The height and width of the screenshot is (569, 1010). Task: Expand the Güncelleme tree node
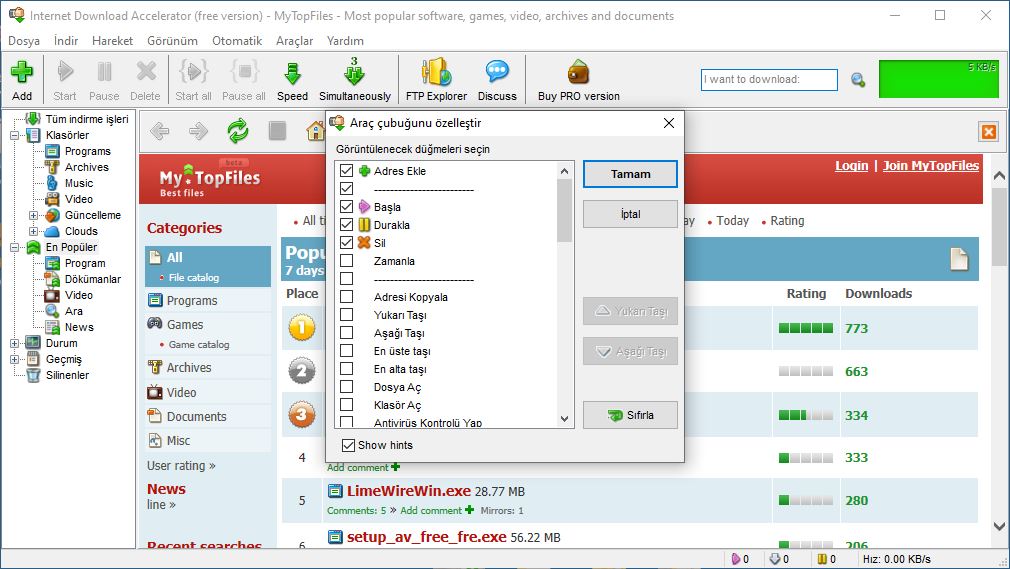click(33, 215)
